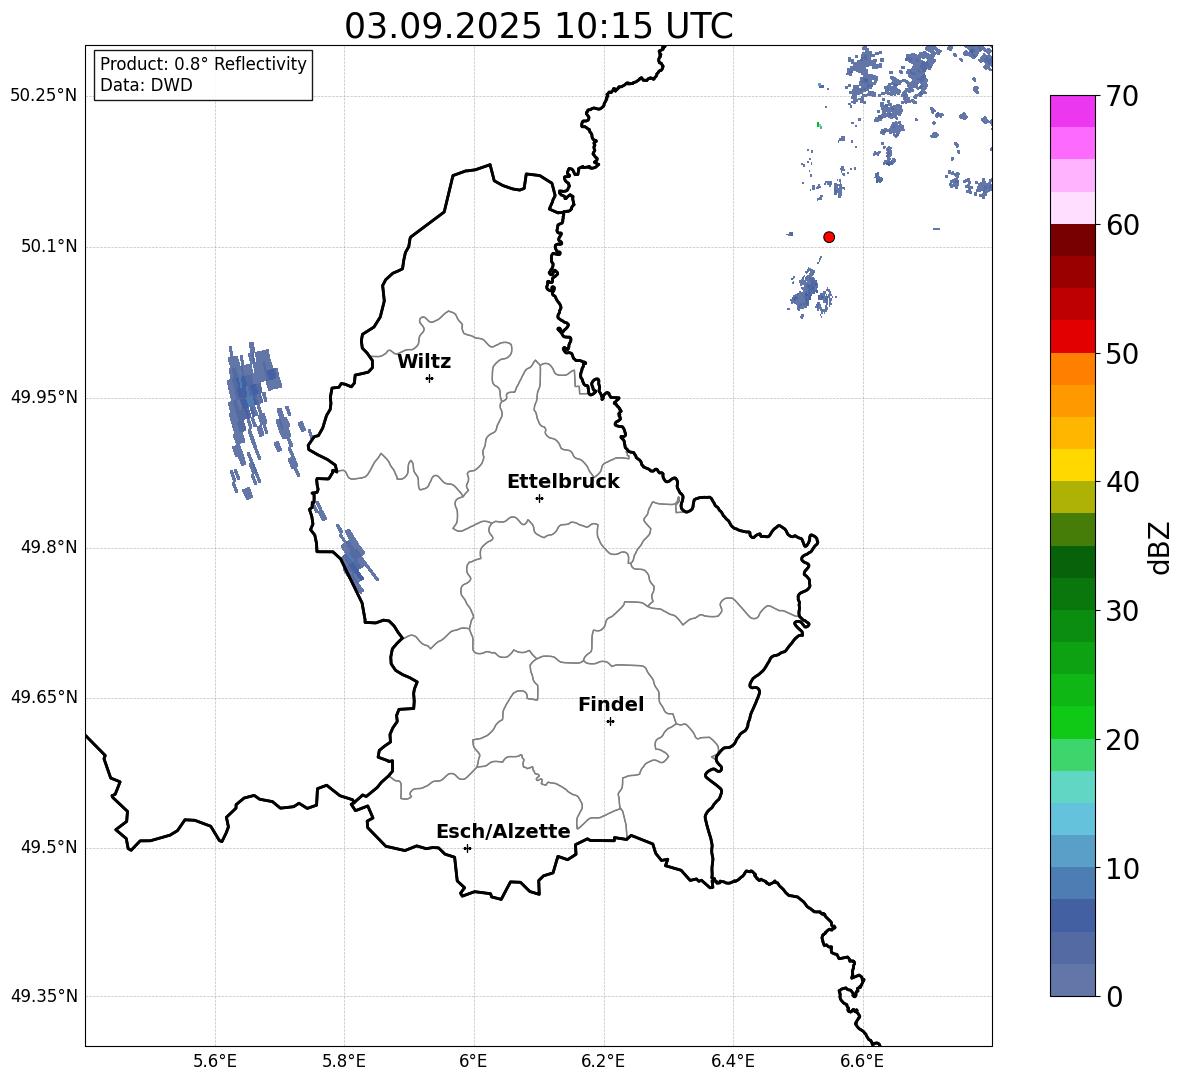1184x1081 pixels.
Task: Click the 10 tick label on colorbar
Action: 1123,868
